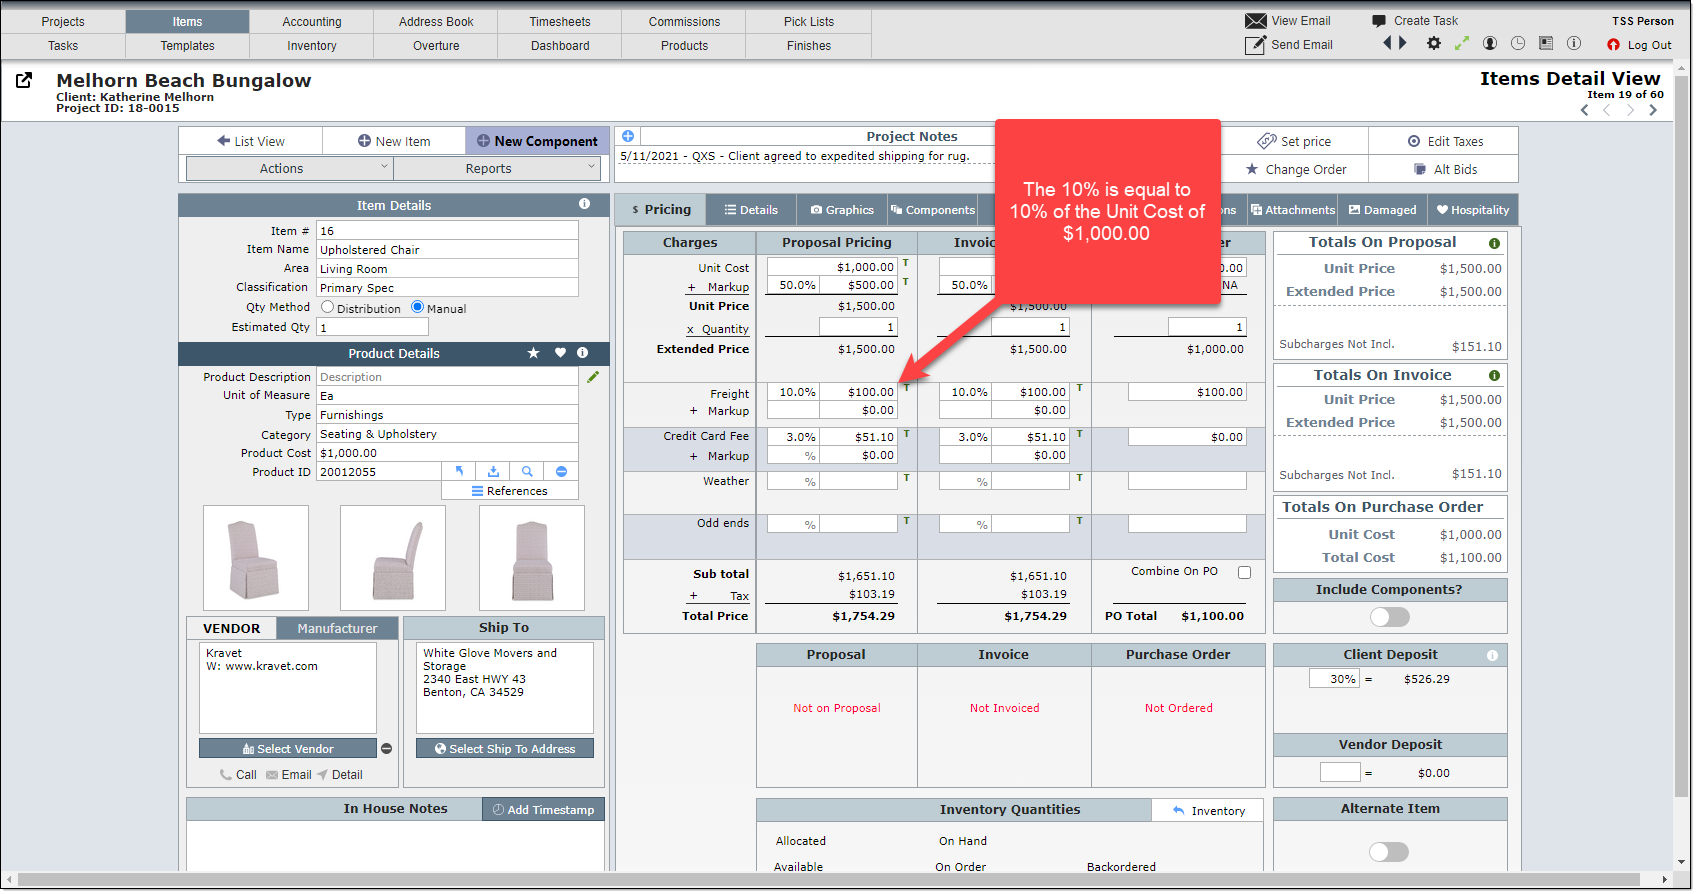Open the Damaged tab
The image size is (1696, 894).
click(1382, 210)
